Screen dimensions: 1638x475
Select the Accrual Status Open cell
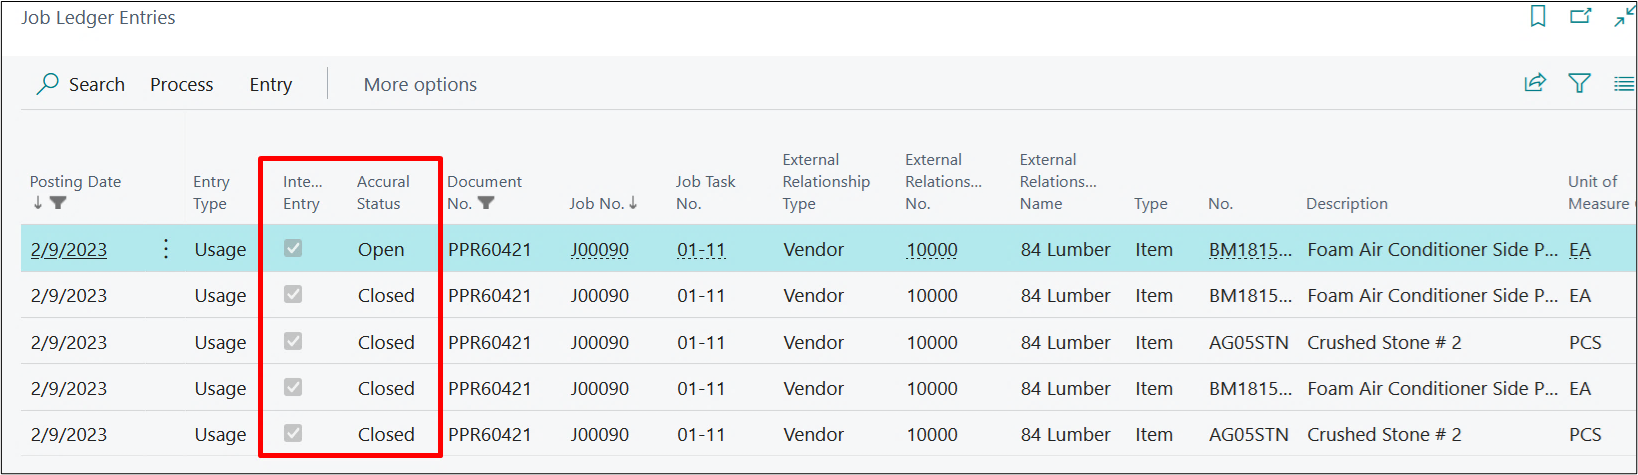[381, 250]
